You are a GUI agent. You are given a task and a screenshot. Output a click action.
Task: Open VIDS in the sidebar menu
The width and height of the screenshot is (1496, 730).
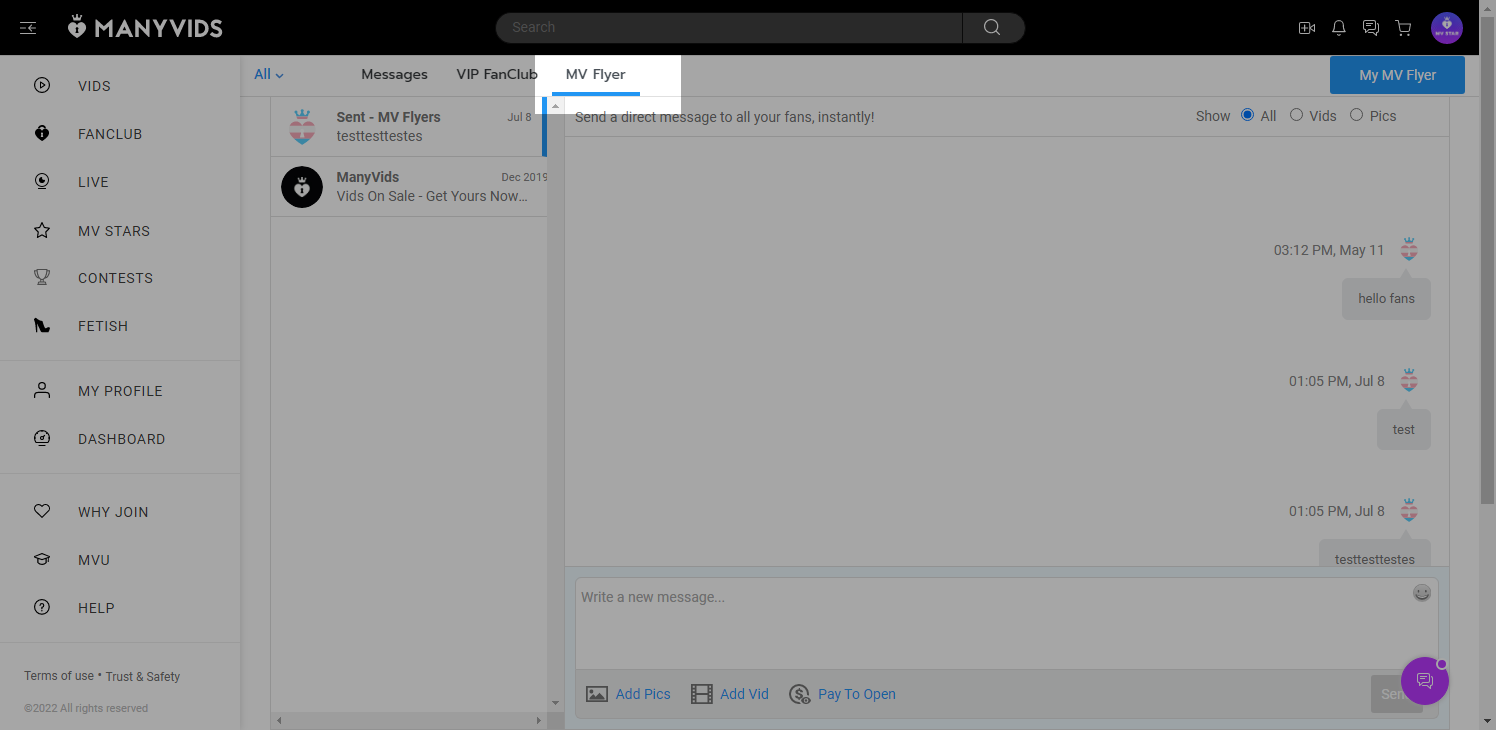94,86
